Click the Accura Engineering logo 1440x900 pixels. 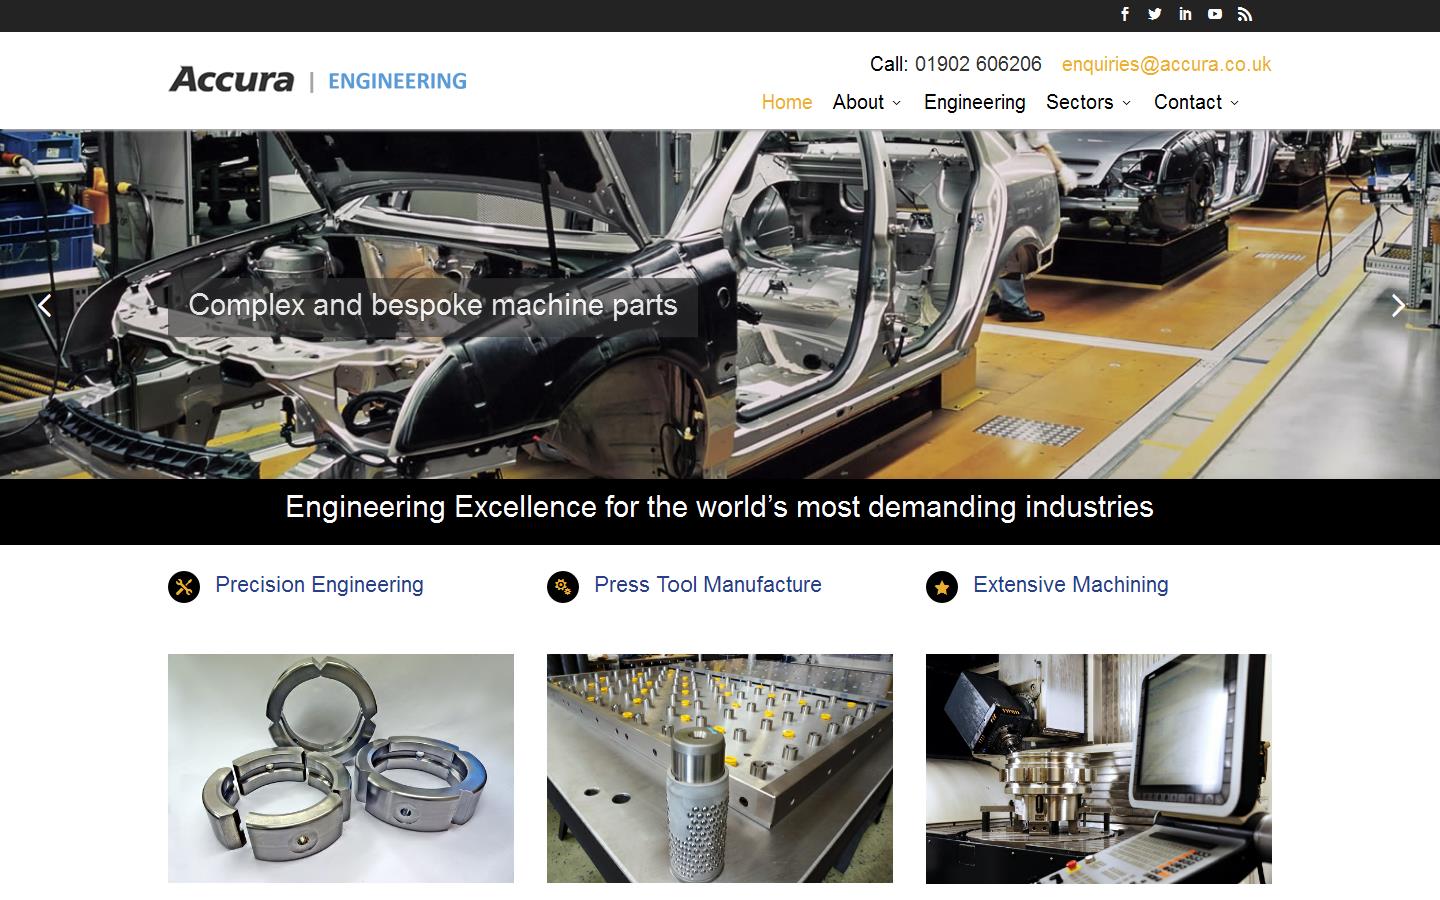tap(318, 80)
